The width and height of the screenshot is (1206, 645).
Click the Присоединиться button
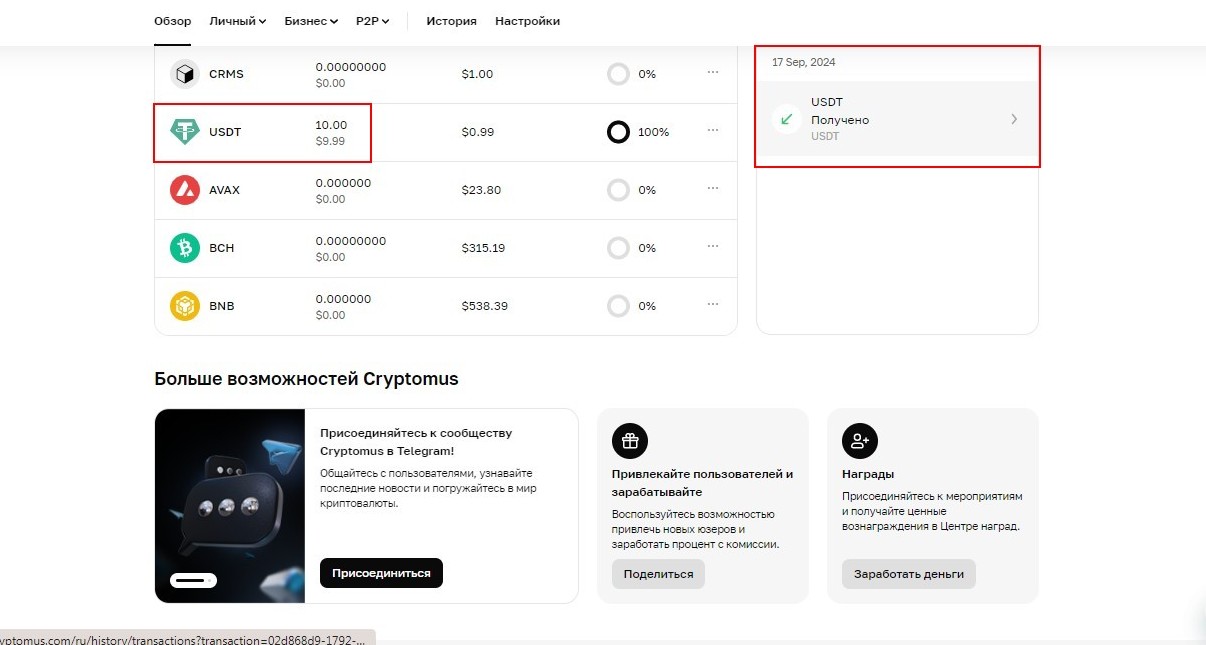[x=381, y=573]
